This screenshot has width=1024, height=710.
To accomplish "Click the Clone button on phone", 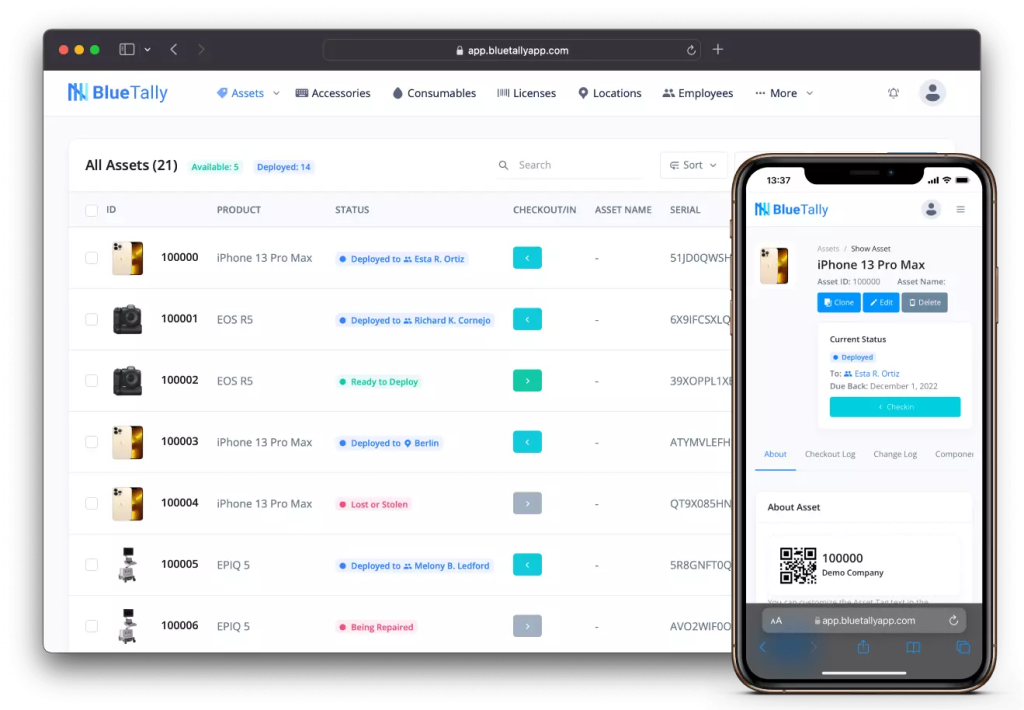I will click(839, 302).
